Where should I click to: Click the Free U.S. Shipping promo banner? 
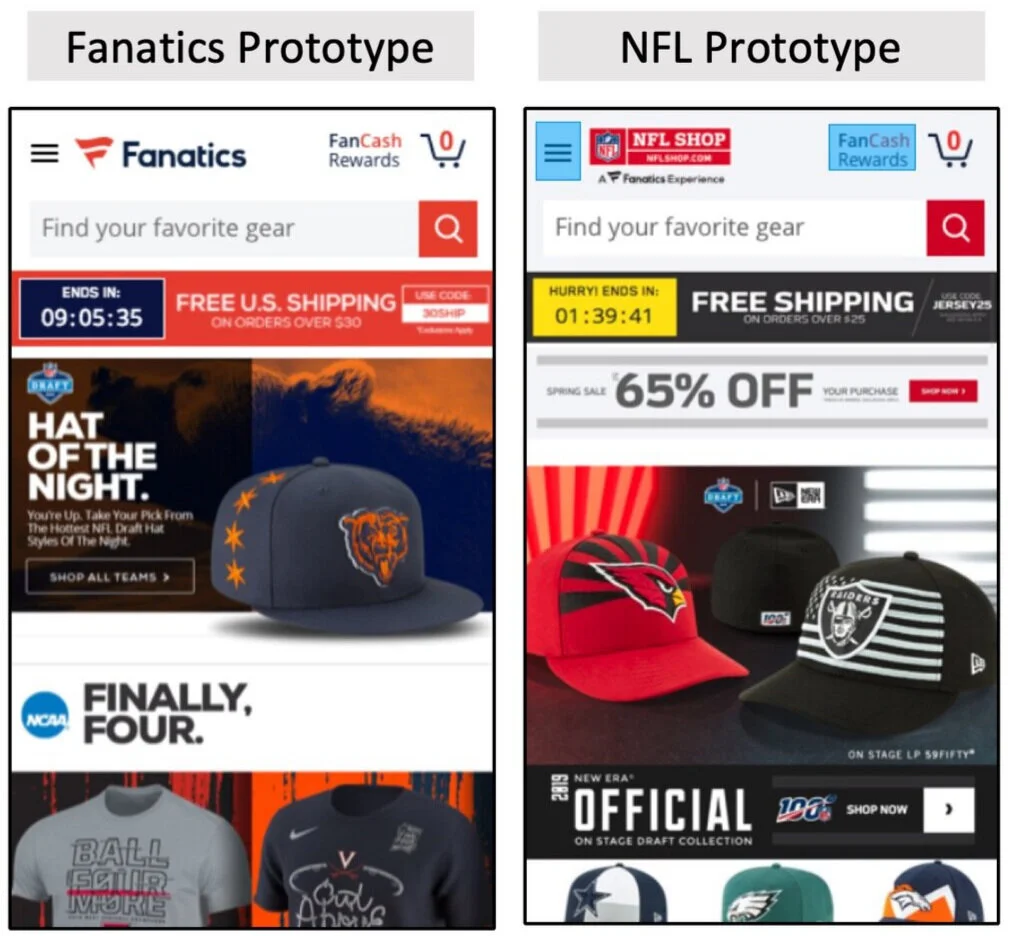point(252,309)
